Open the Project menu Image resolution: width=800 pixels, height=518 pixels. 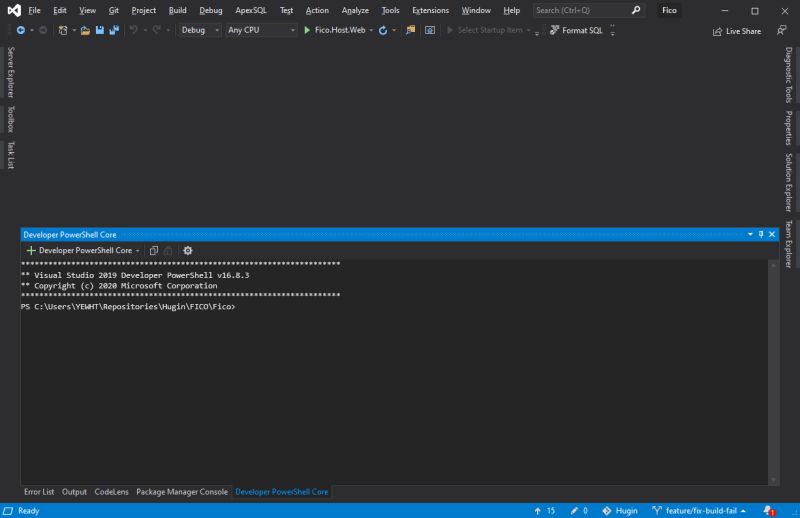coord(143,10)
